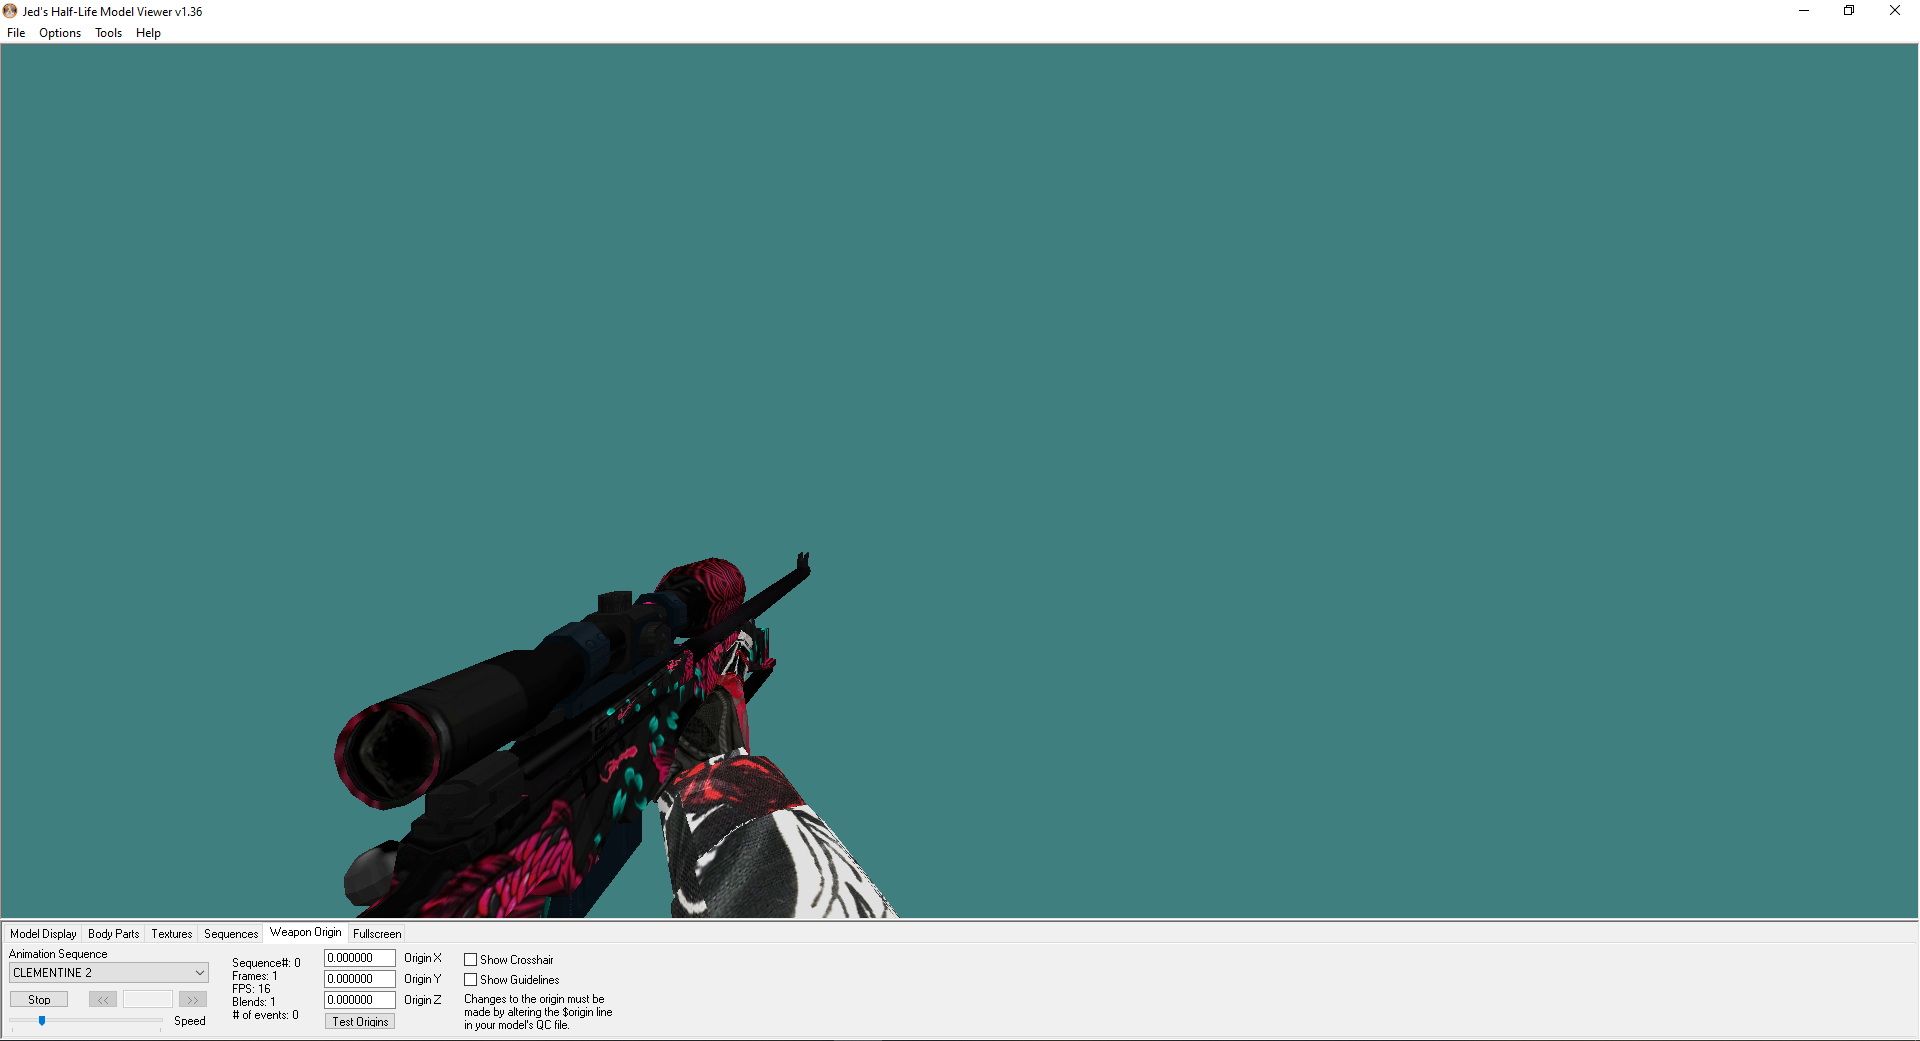Enable Show Guidelines checkbox
The image size is (1920, 1041).
click(x=470, y=980)
